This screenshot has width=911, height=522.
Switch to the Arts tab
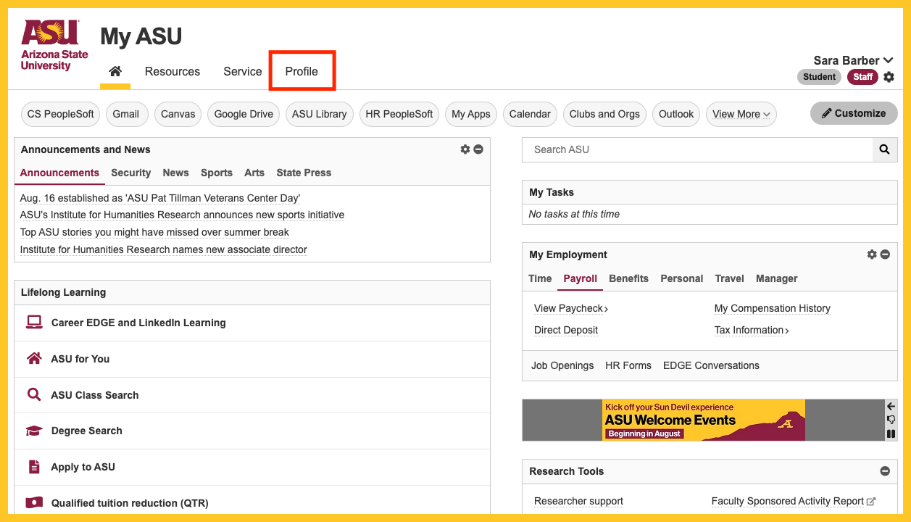coord(254,173)
